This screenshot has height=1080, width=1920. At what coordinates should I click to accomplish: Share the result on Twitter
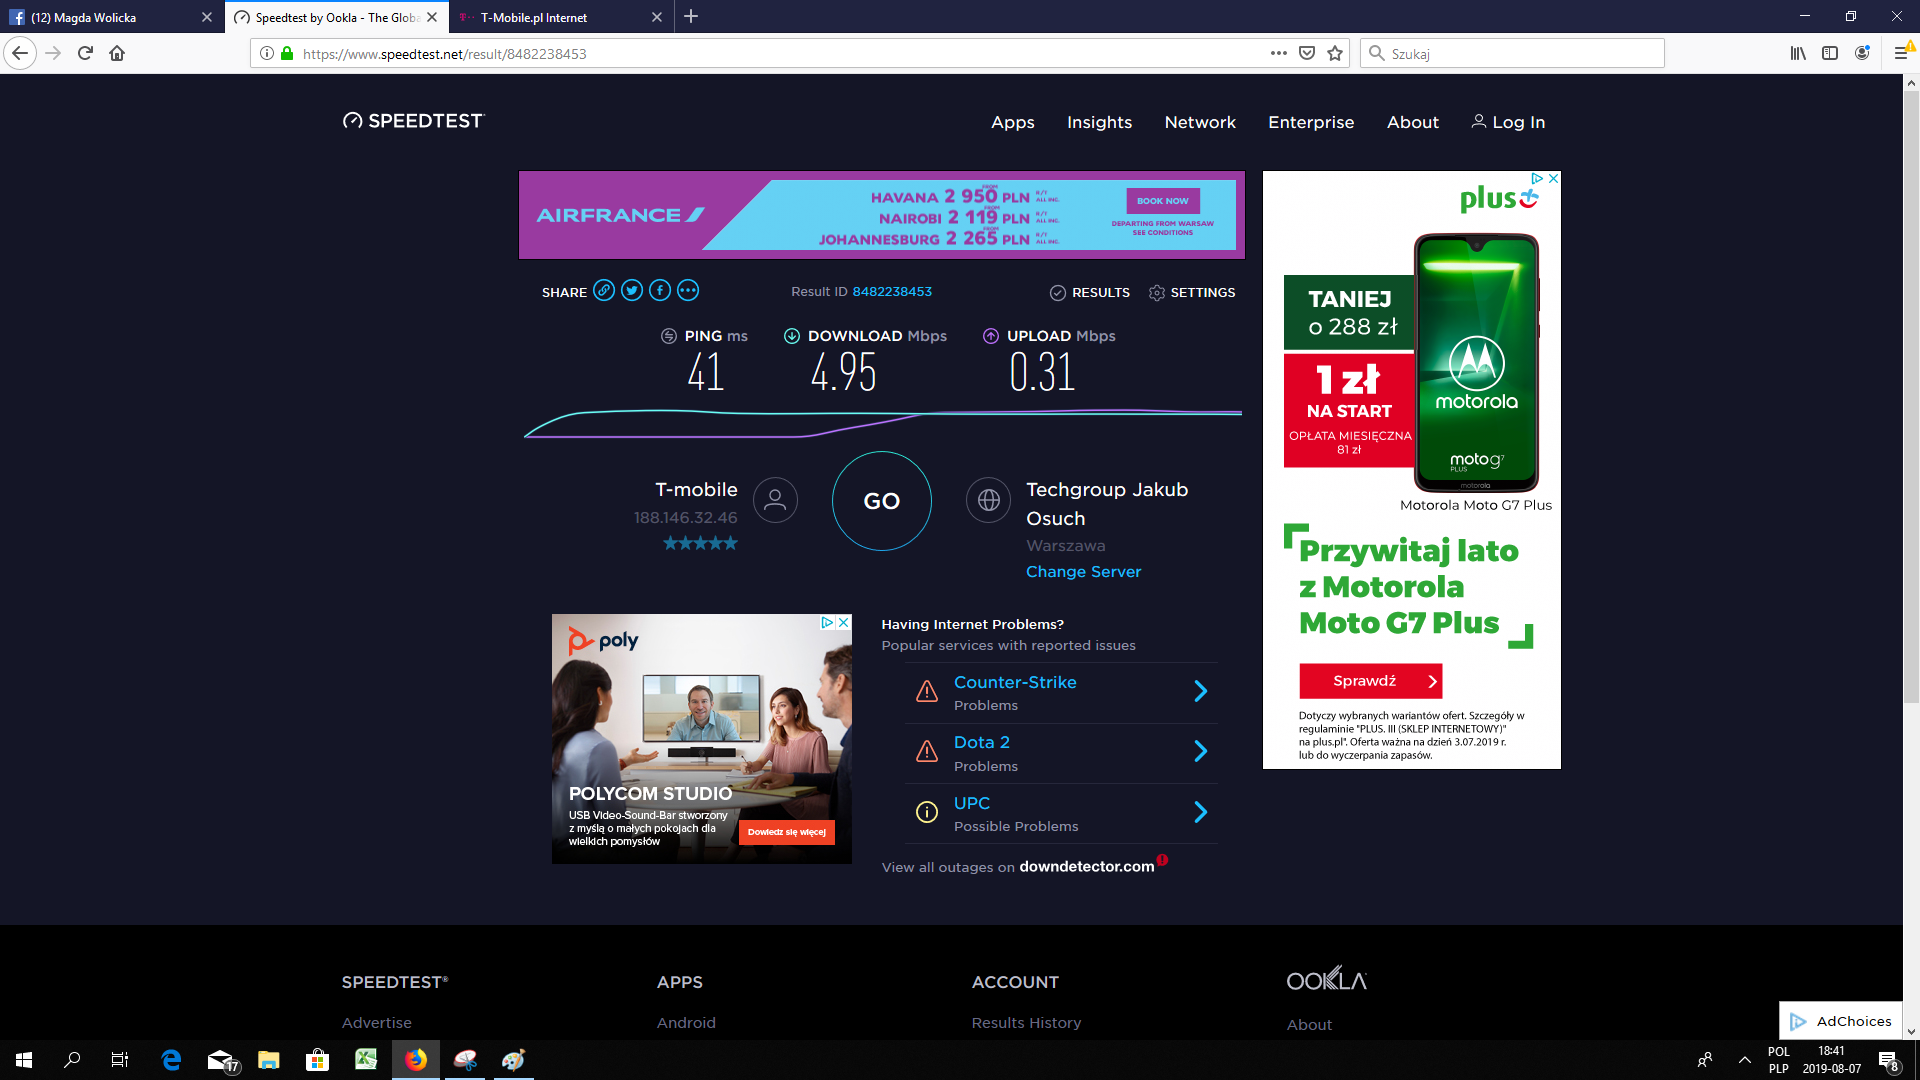click(632, 291)
